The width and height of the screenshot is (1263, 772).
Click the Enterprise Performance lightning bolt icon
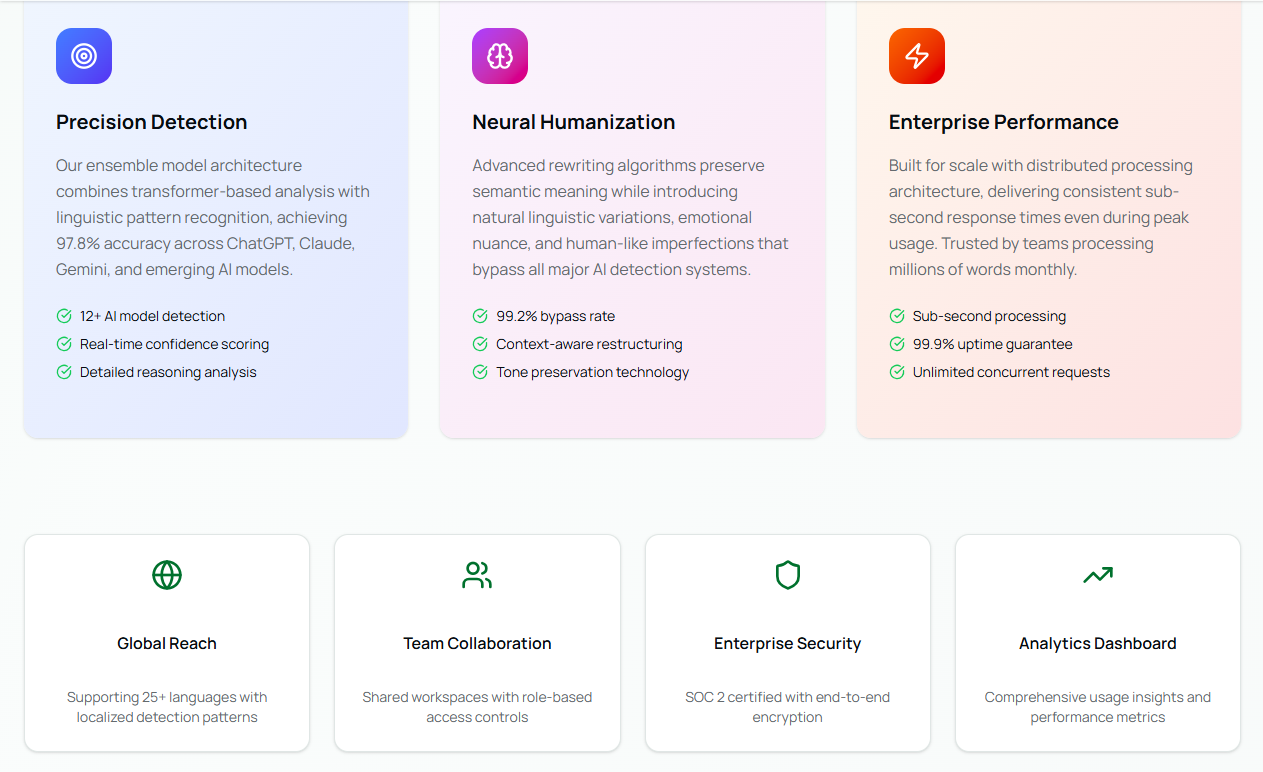coord(917,56)
